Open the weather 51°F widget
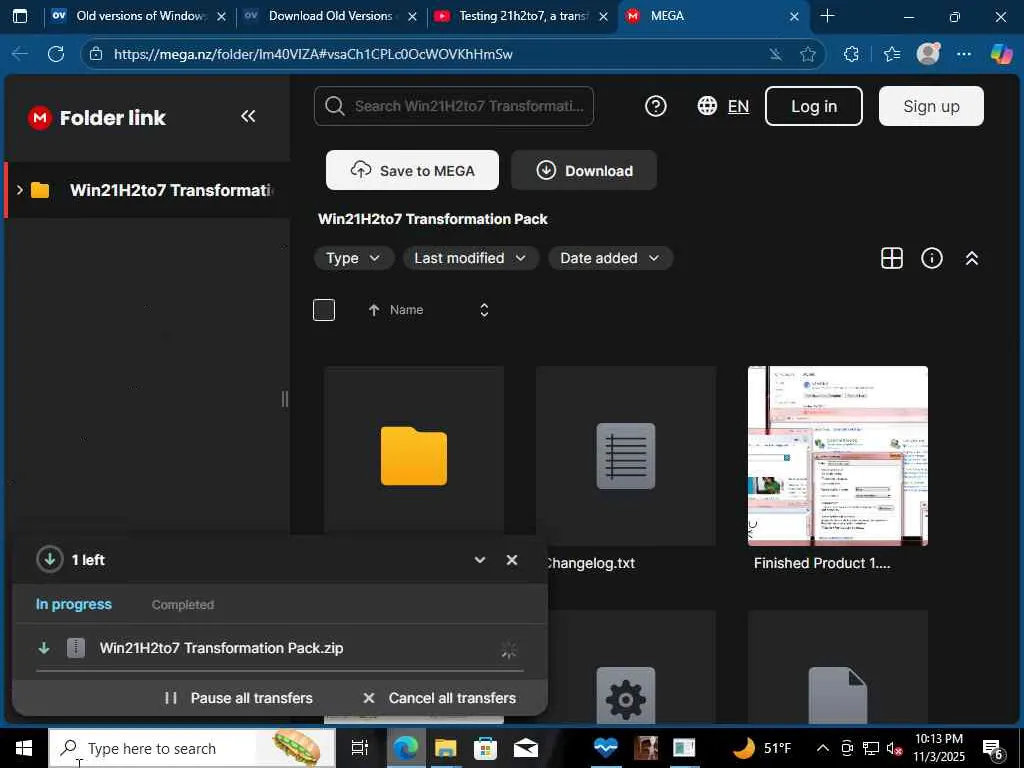This screenshot has width=1024, height=768. (x=763, y=748)
